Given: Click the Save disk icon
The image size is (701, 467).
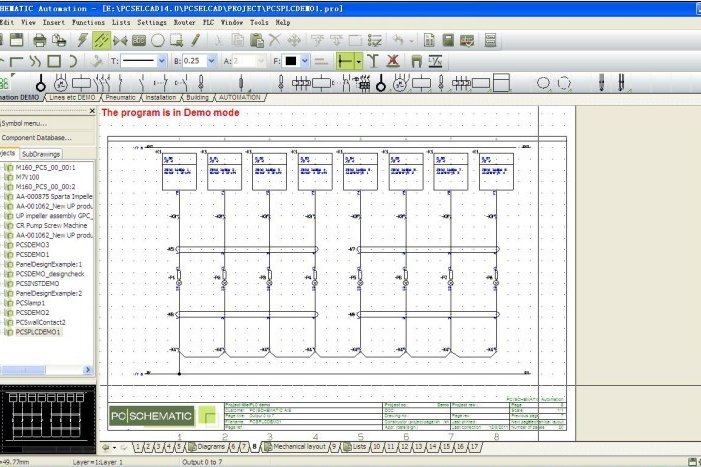Looking at the screenshot, I should pos(17,40).
